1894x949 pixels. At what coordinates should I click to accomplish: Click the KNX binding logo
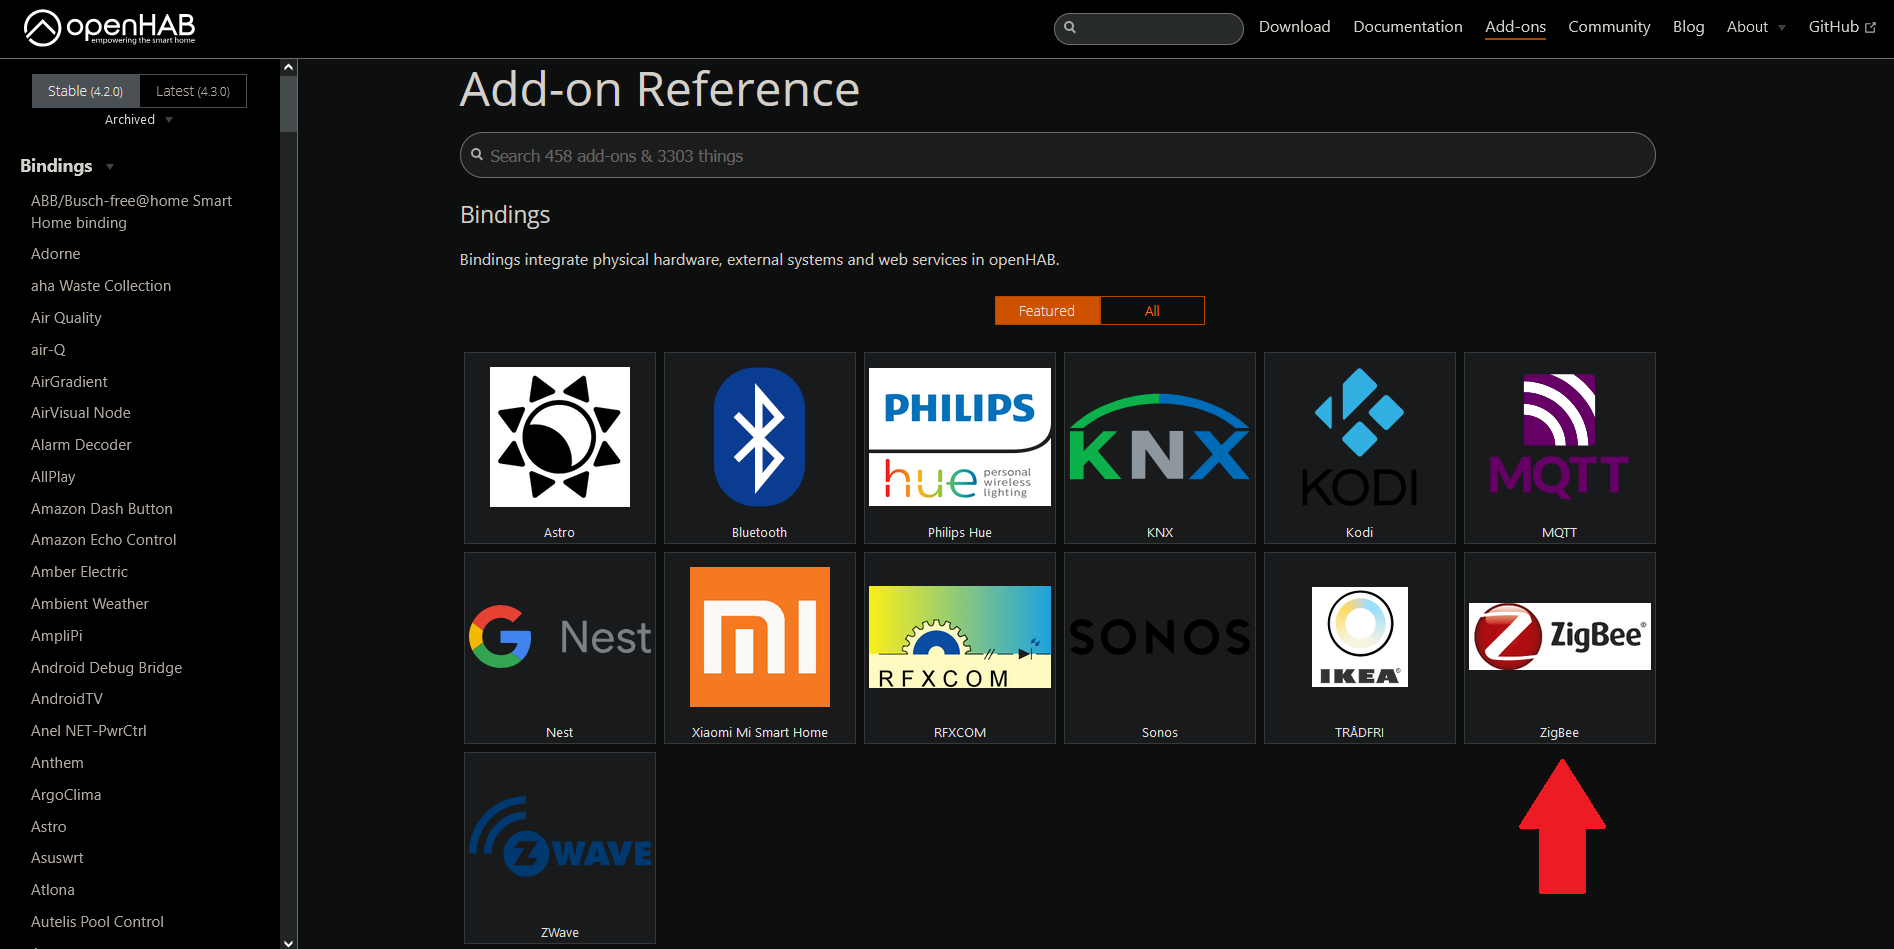1158,437
